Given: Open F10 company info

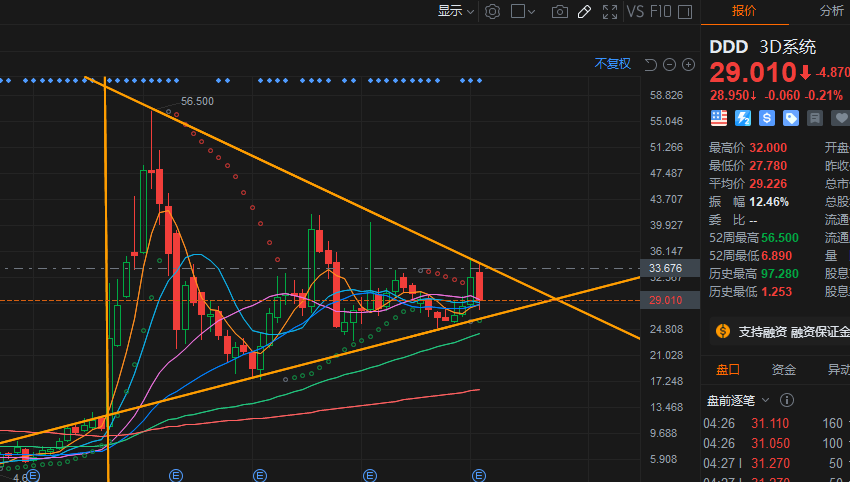Looking at the screenshot, I should click(x=660, y=11).
